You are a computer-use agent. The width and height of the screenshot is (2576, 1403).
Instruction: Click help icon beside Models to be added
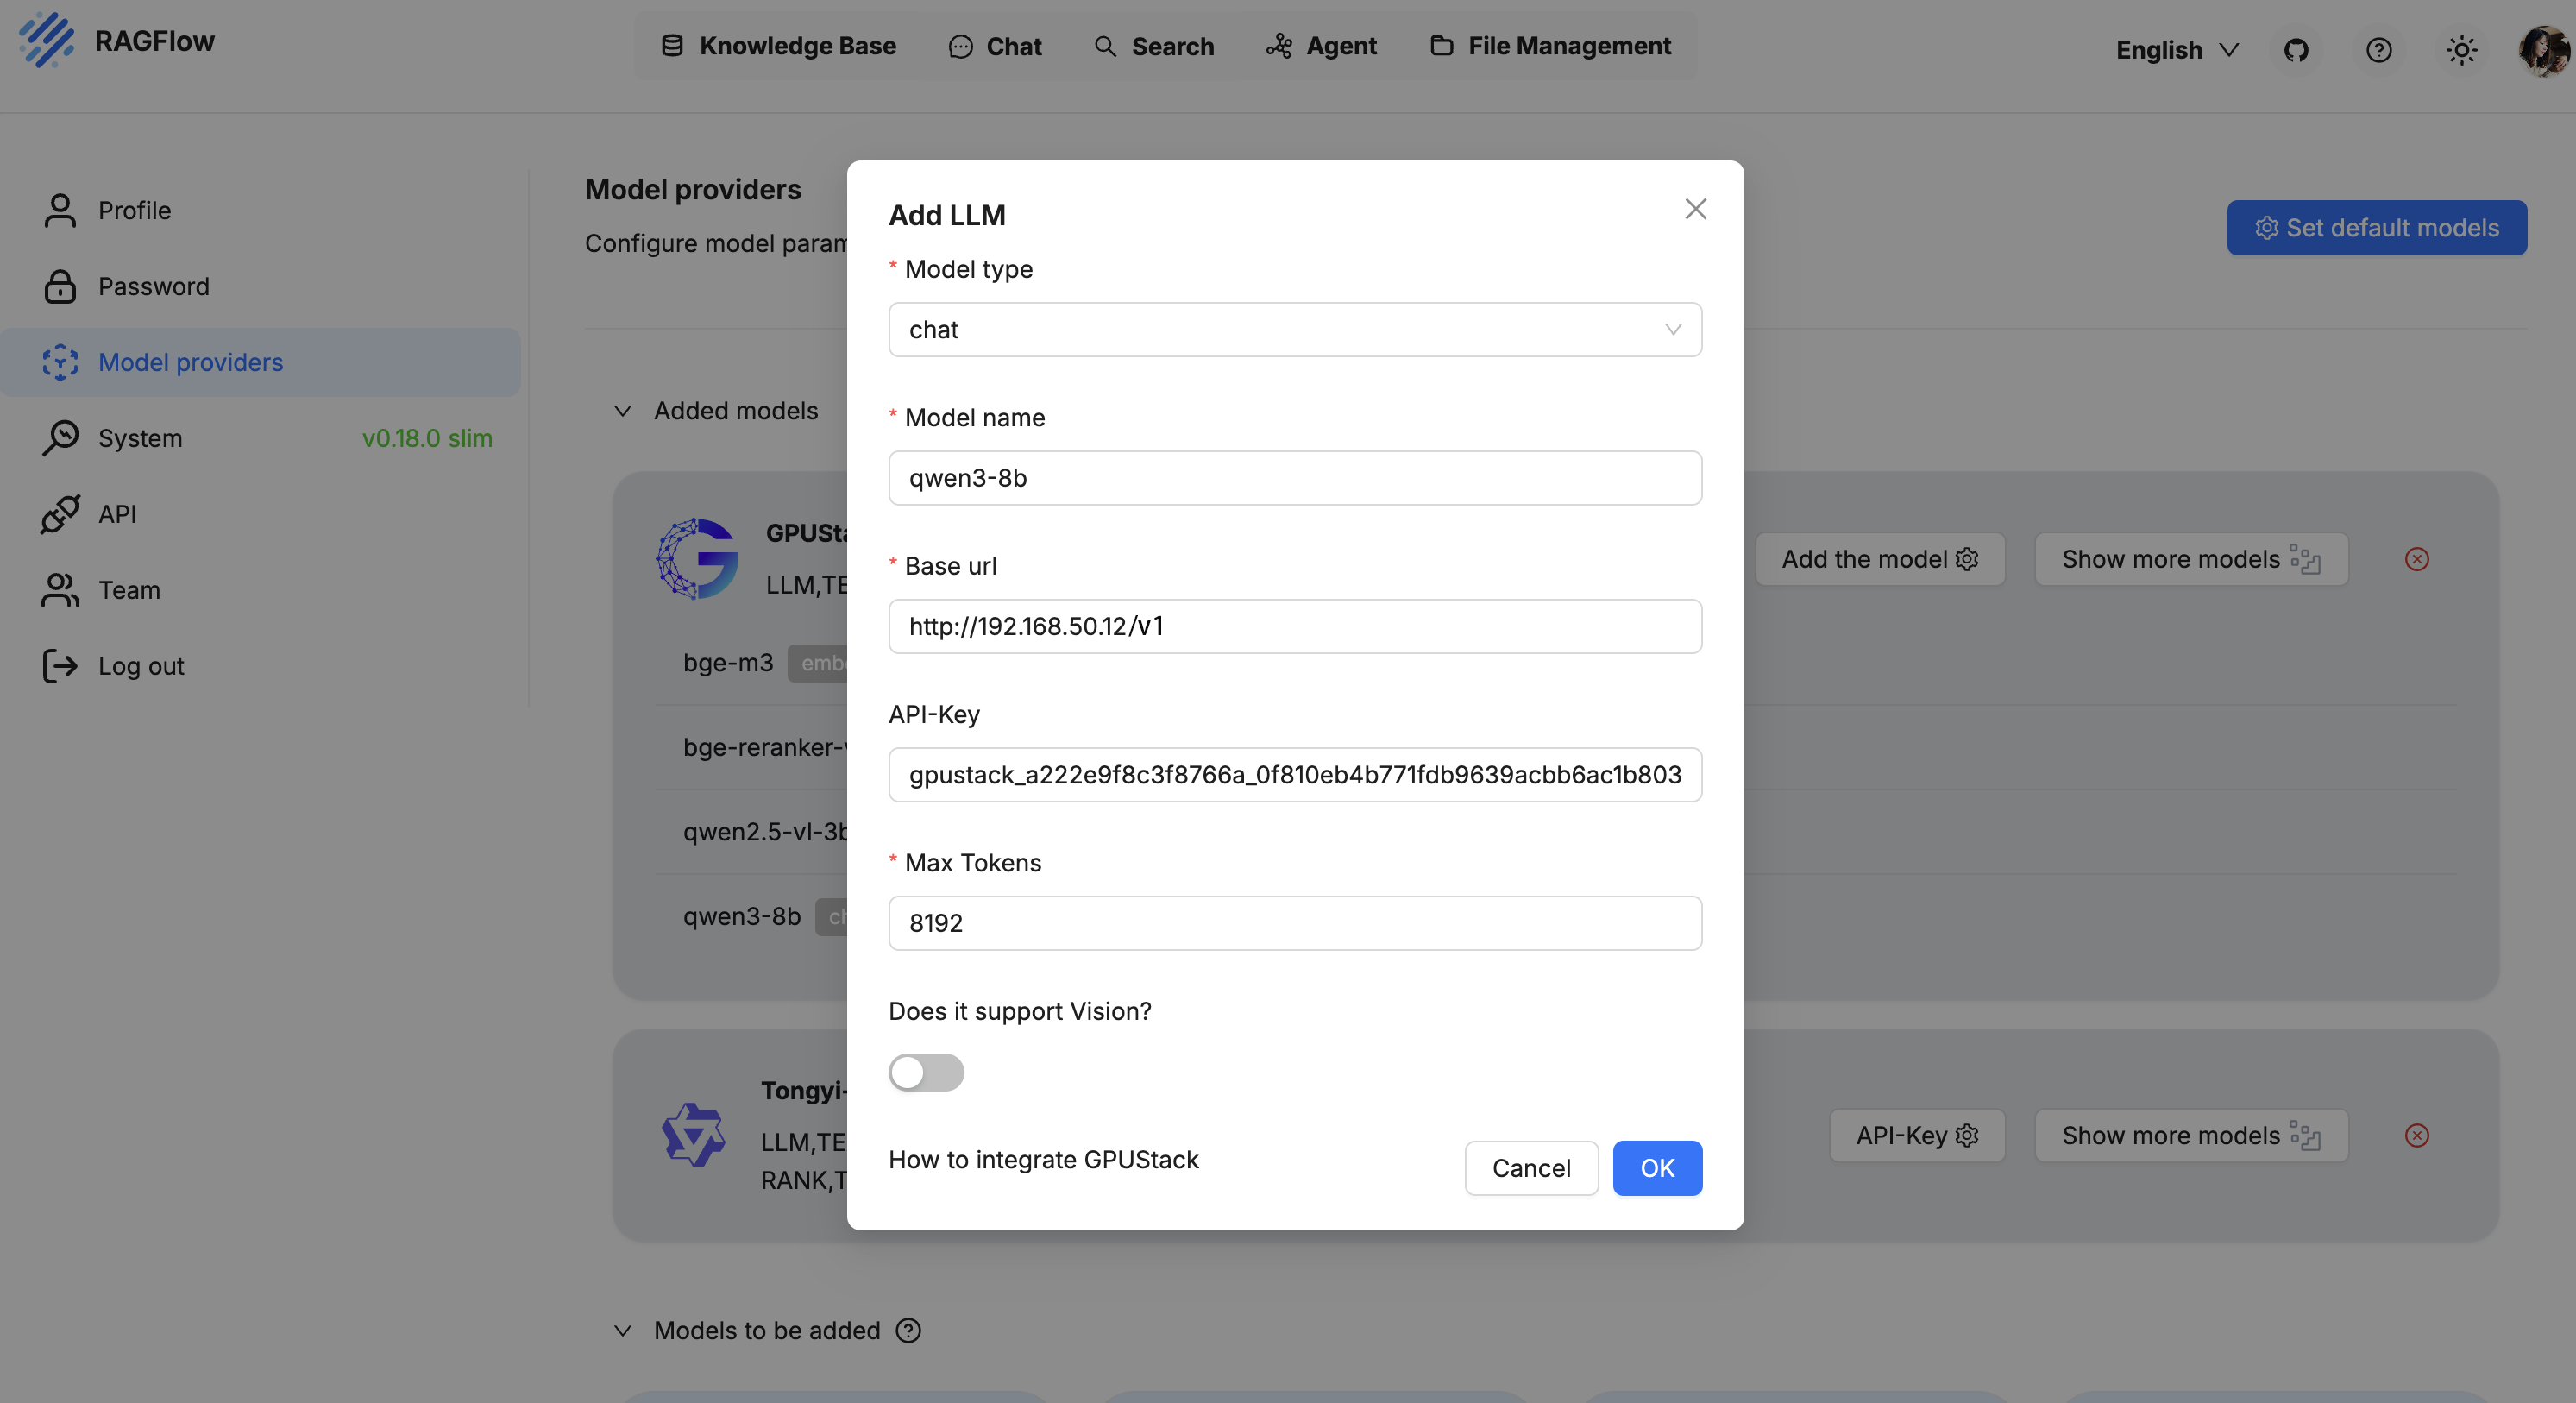pyautogui.click(x=908, y=1331)
